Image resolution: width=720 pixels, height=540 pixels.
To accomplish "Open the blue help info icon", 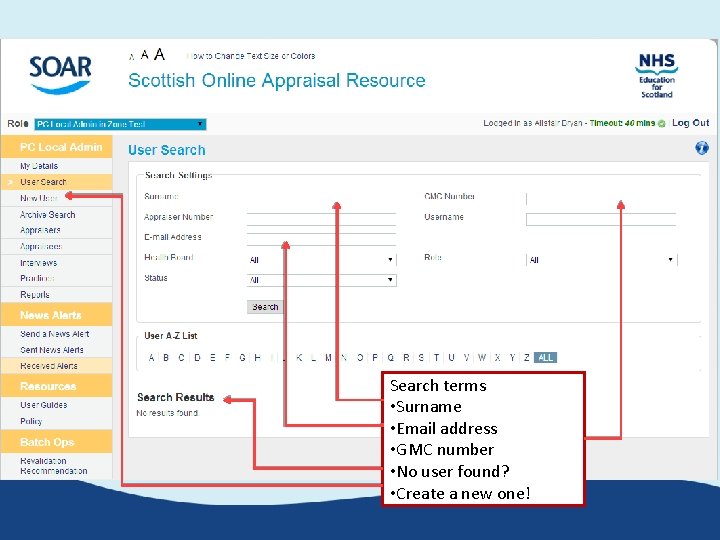I will point(702,148).
